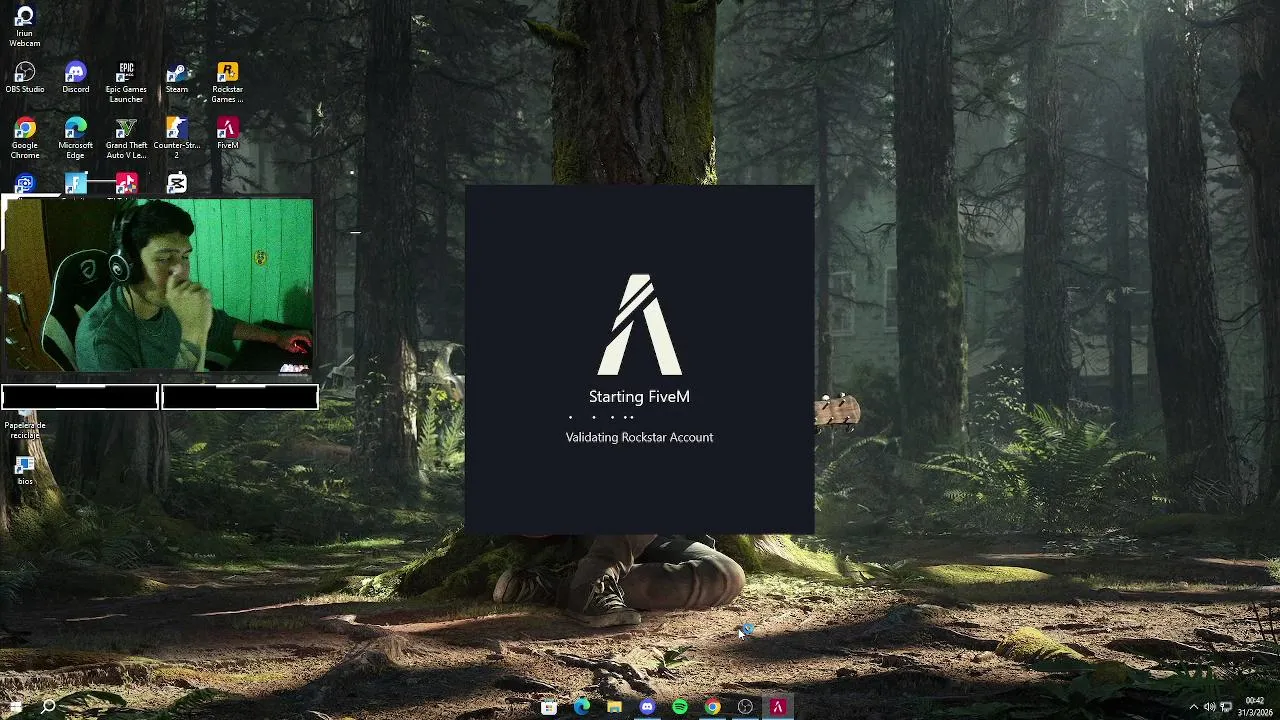Select the bios desktop icon
This screenshot has width=1280, height=720.
25,471
